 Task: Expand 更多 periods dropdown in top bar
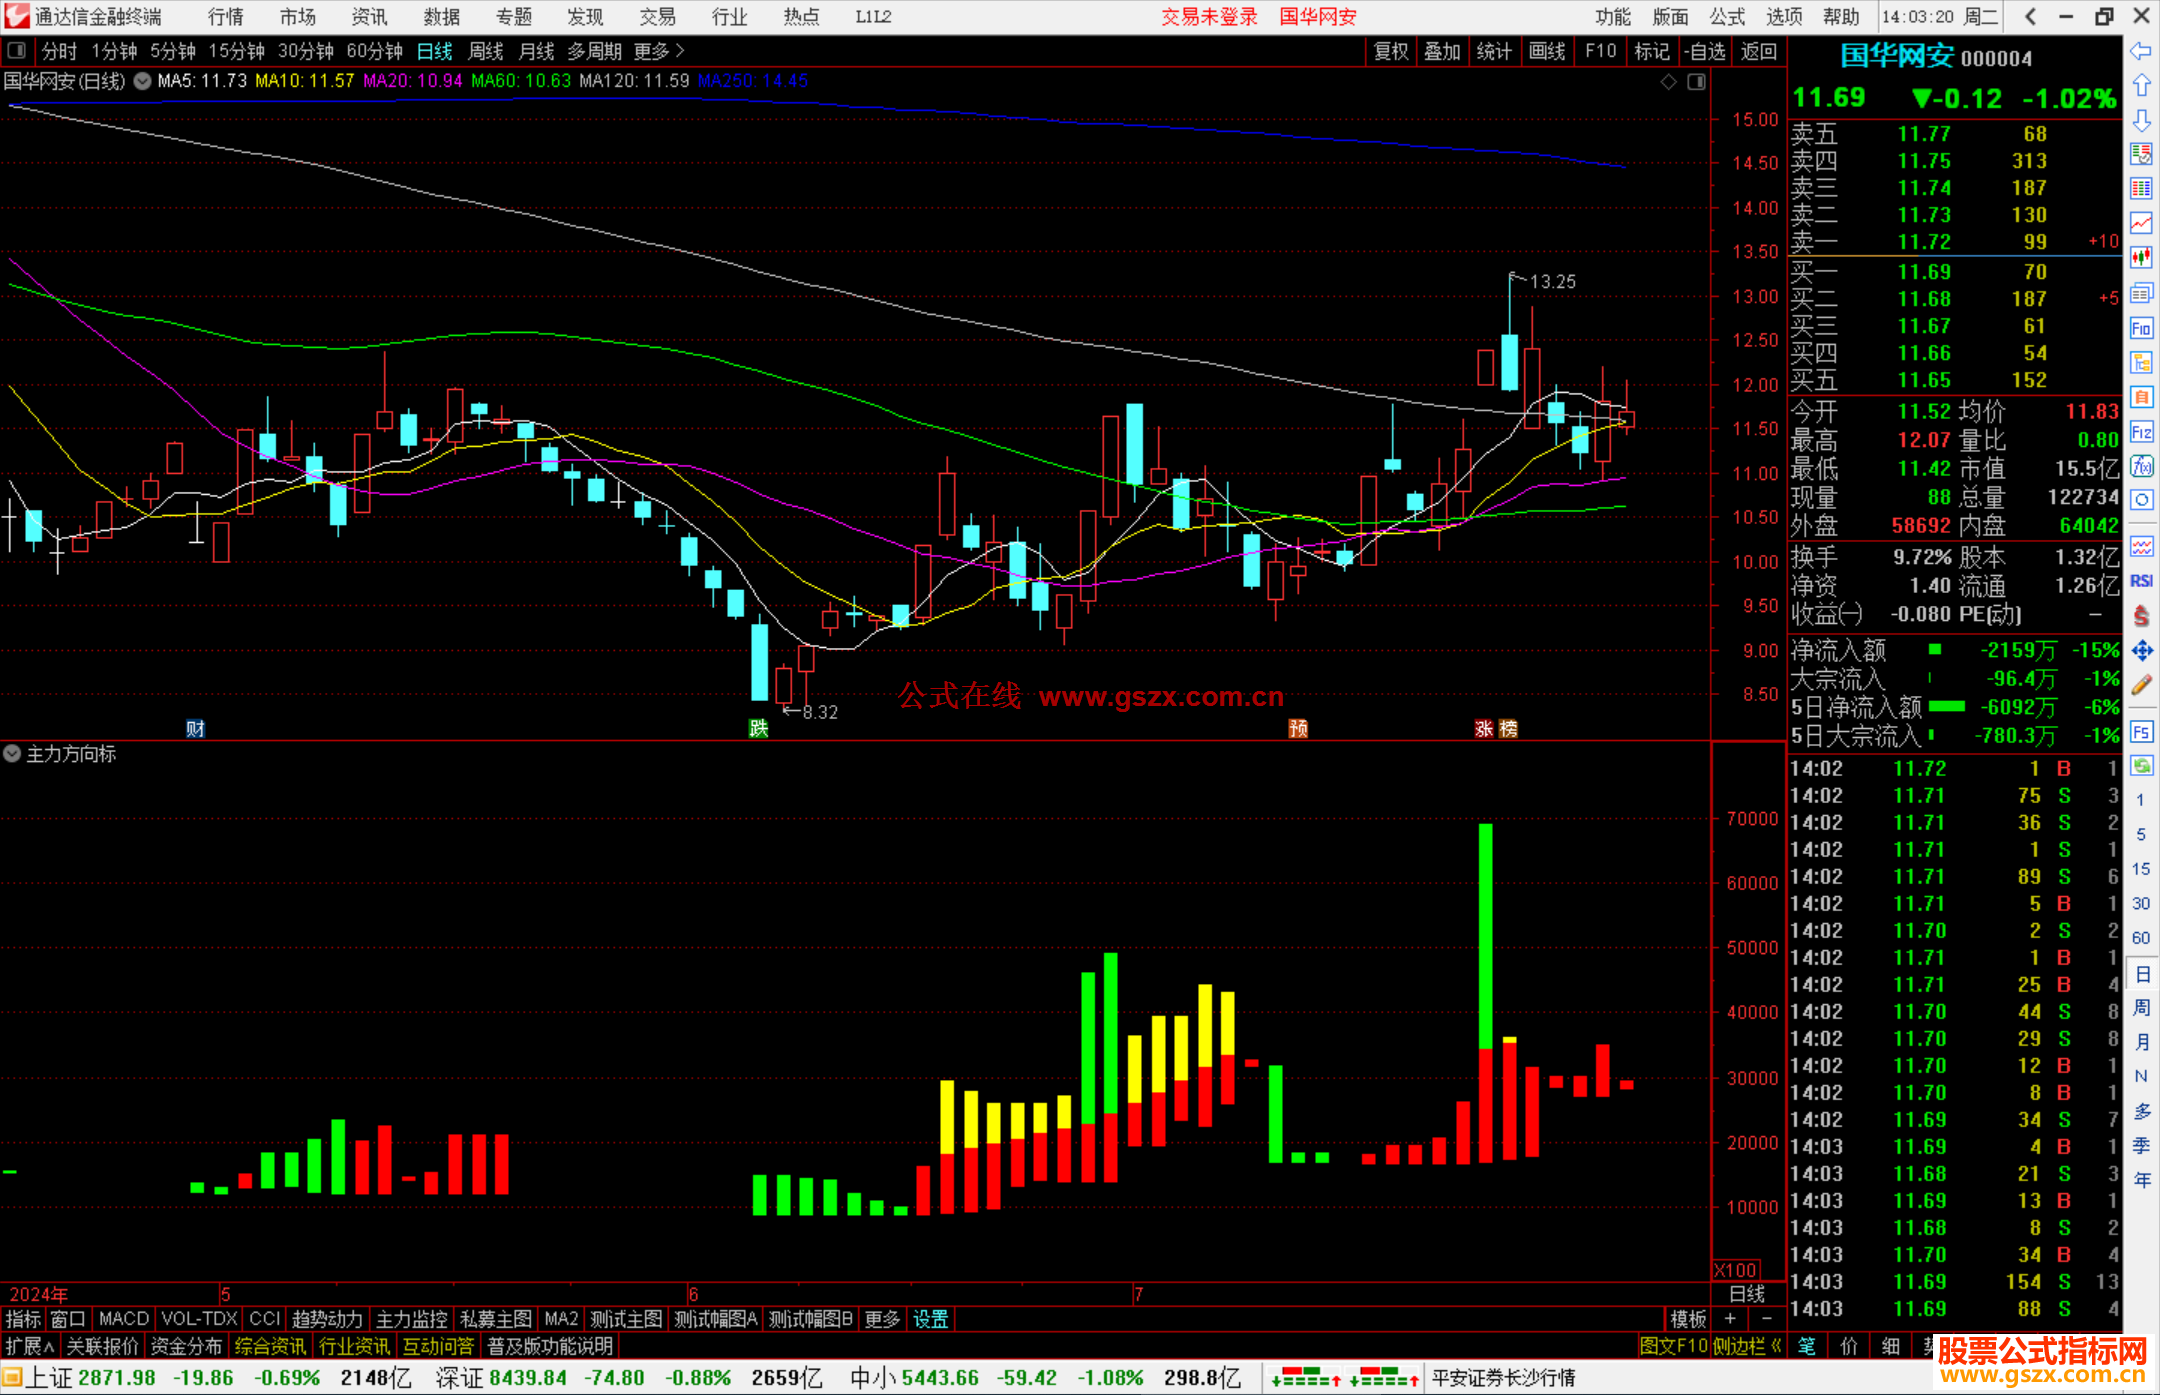tap(659, 51)
